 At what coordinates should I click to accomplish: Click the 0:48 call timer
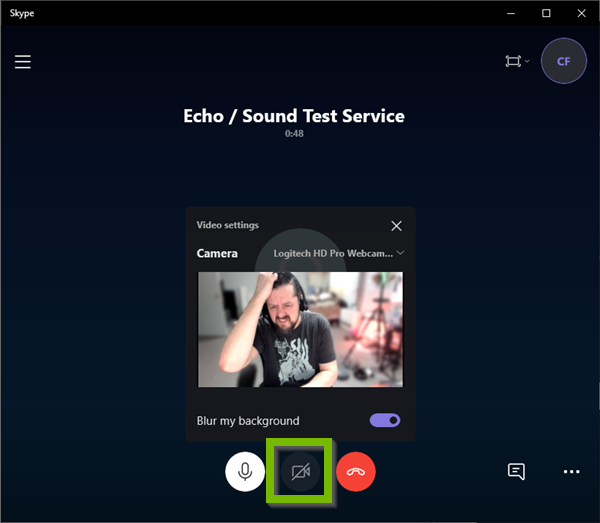tap(294, 134)
